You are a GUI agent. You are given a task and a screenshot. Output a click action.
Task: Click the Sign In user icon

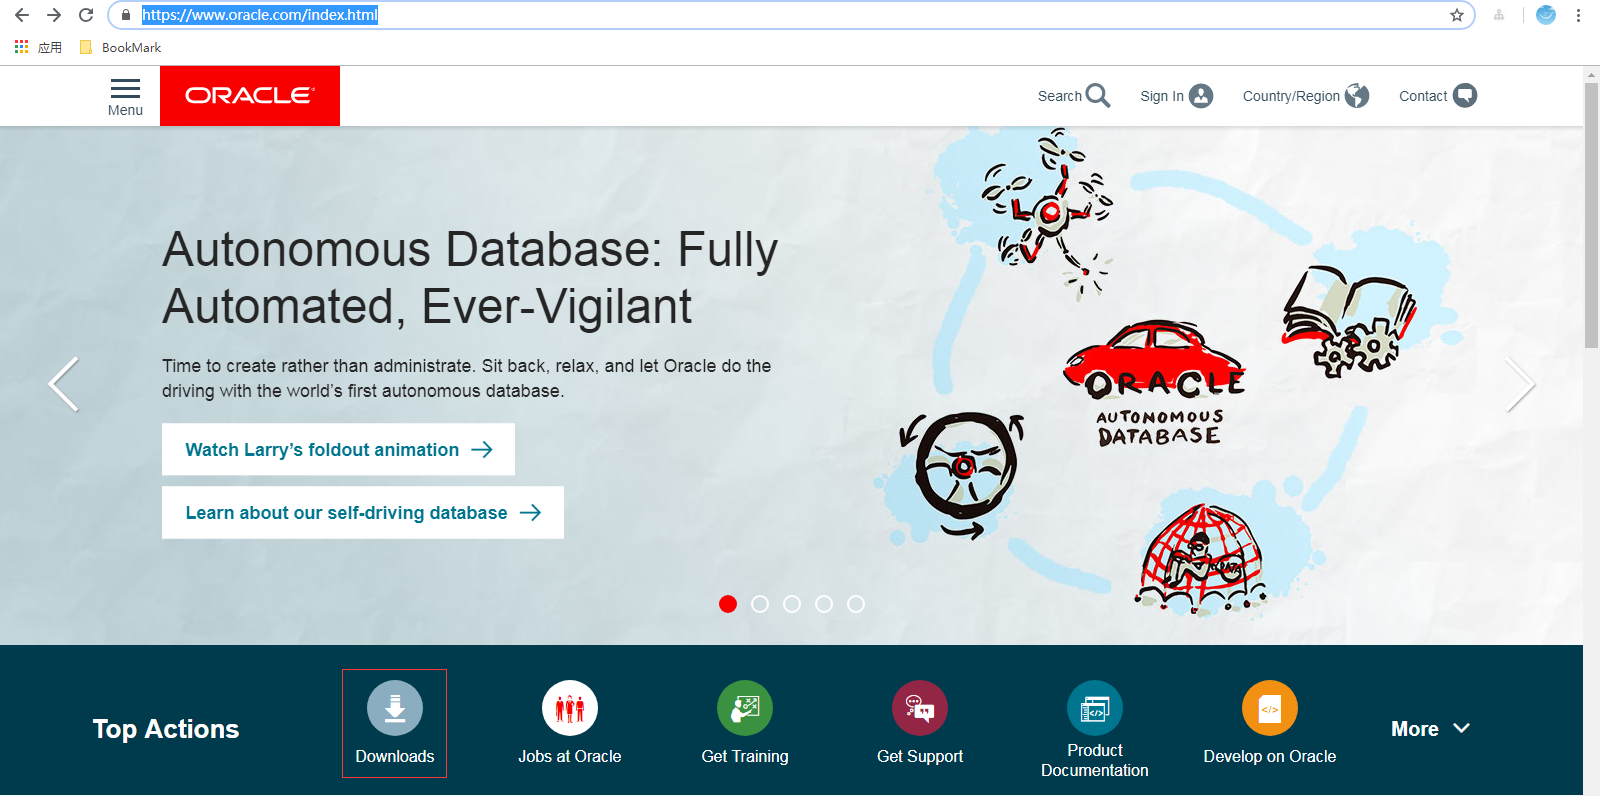(x=1201, y=96)
